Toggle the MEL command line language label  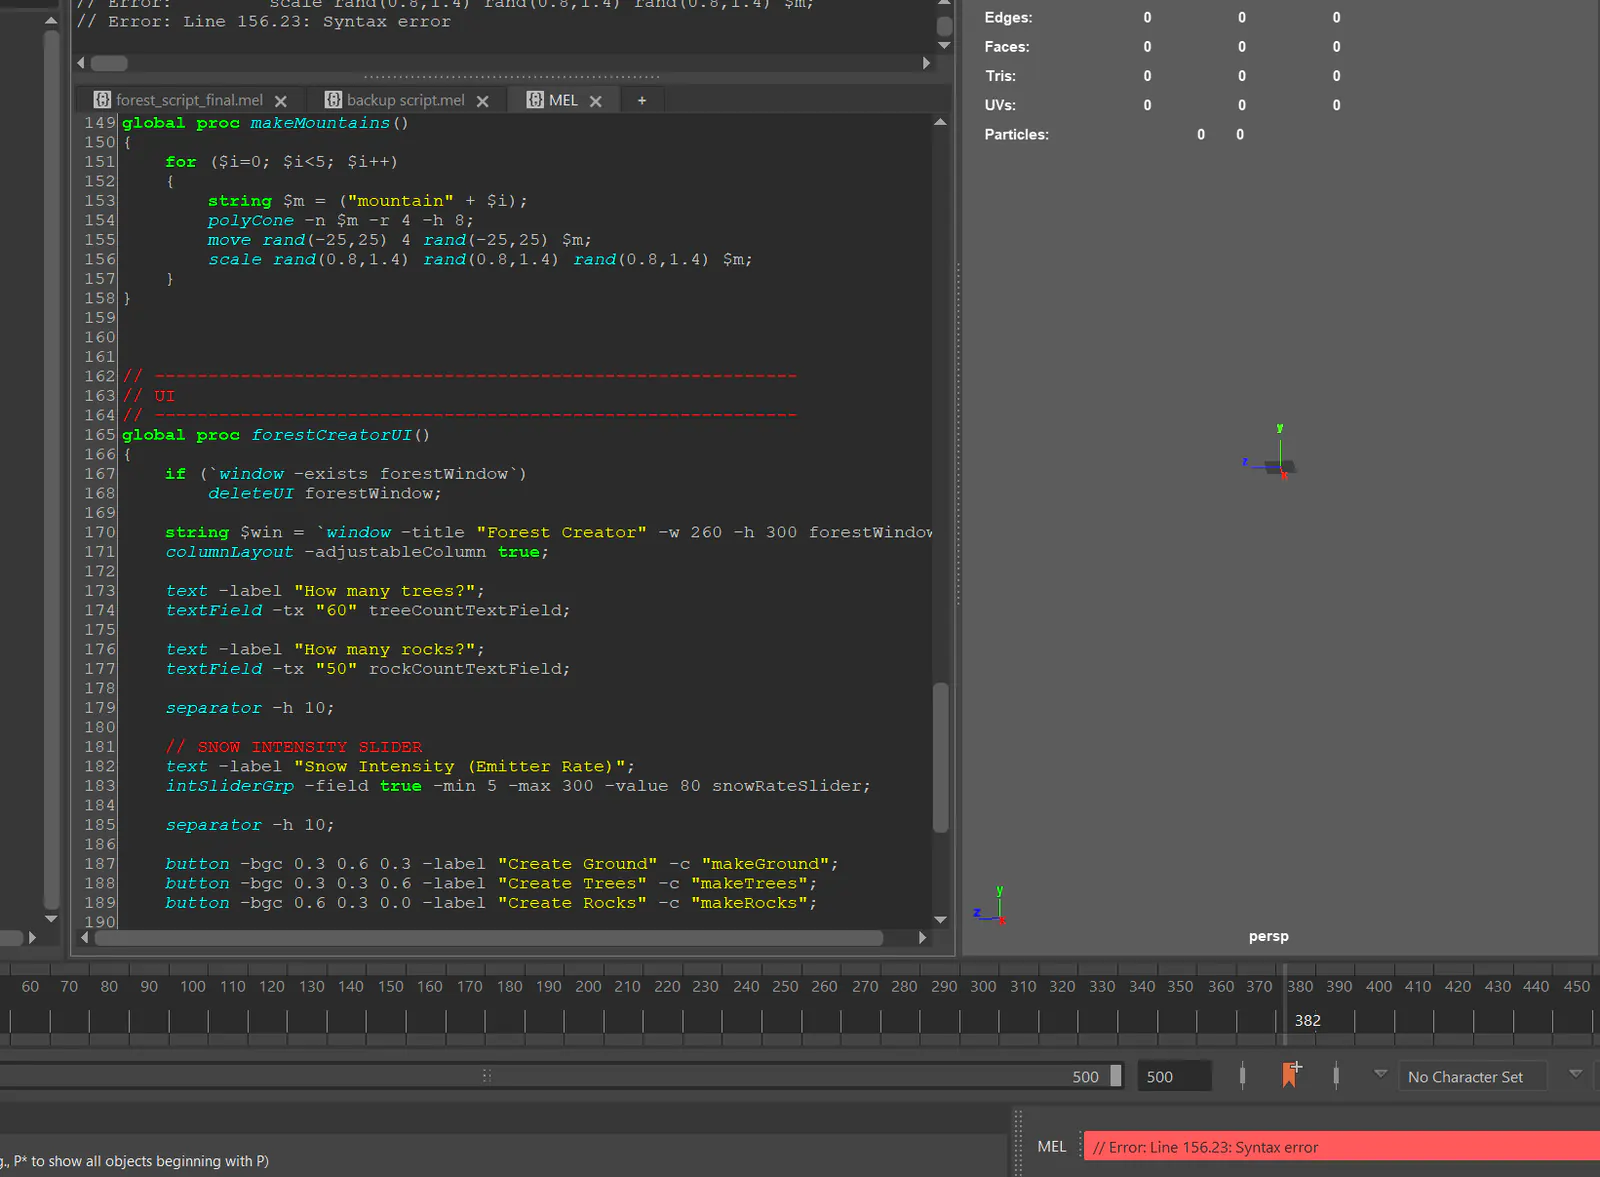[1051, 1147]
